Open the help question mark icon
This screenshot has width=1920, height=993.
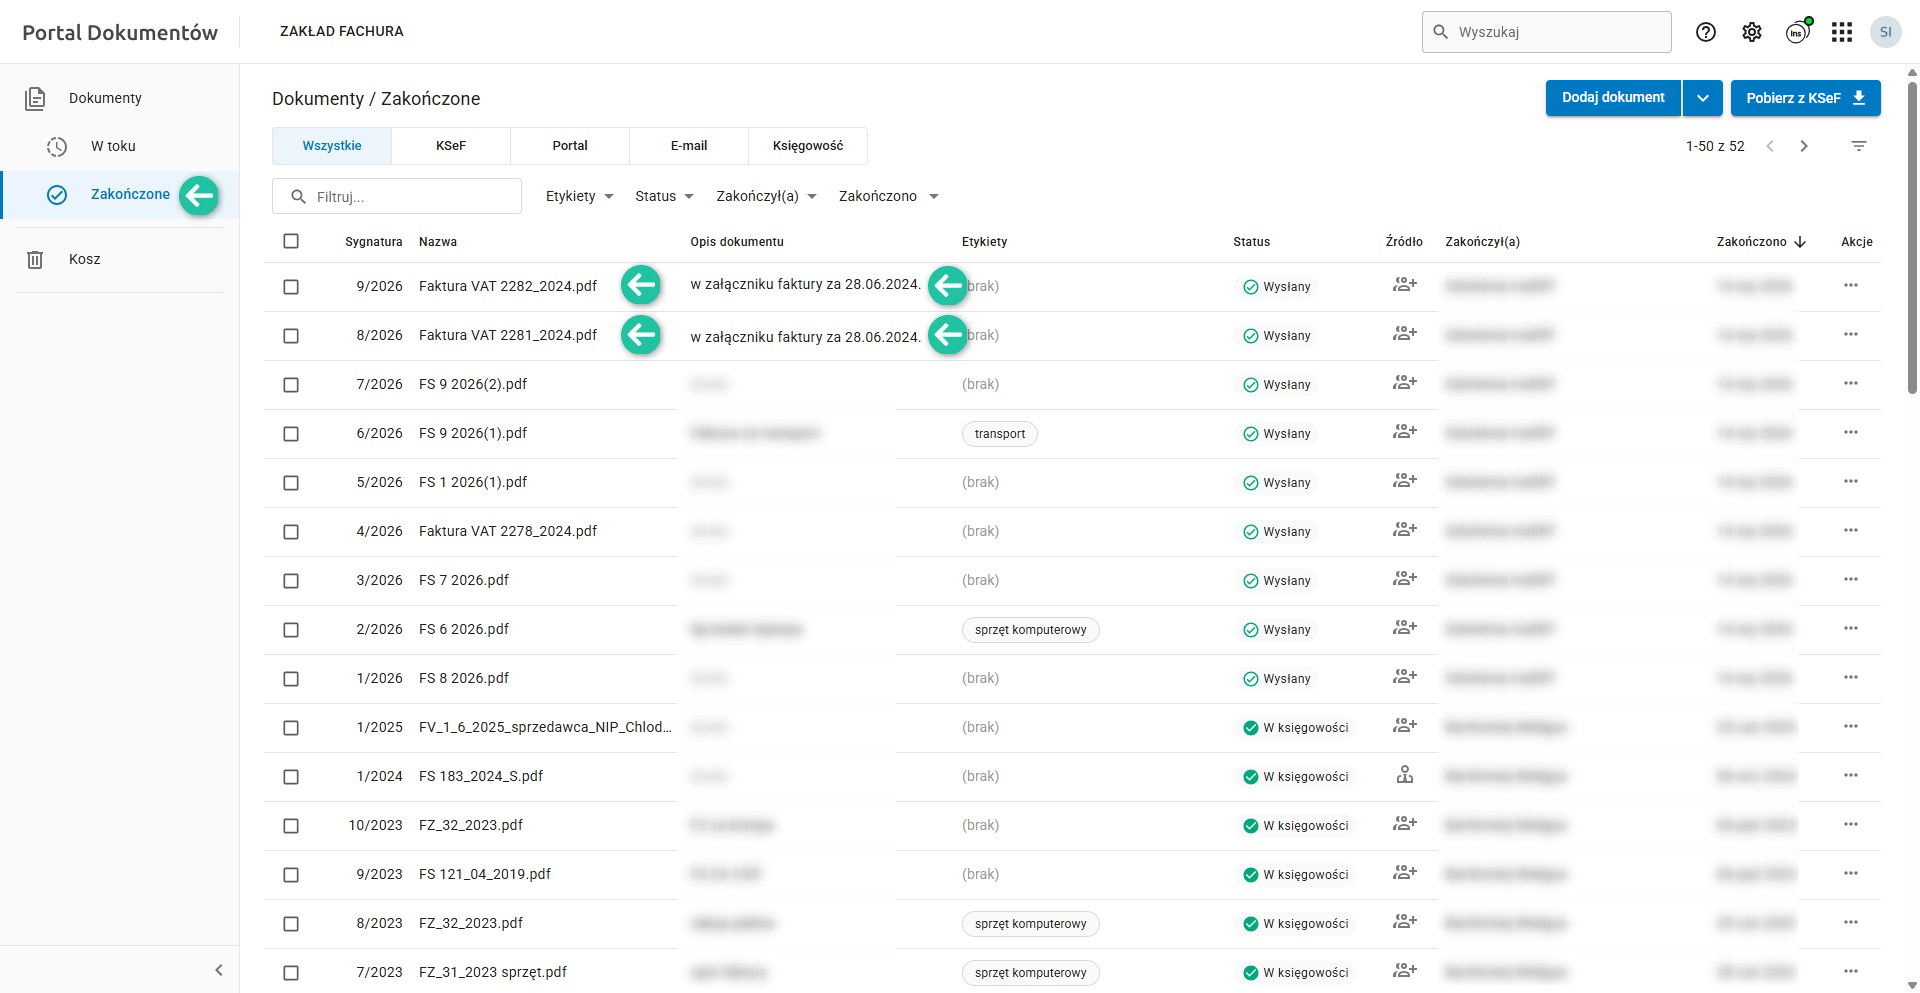point(1706,32)
